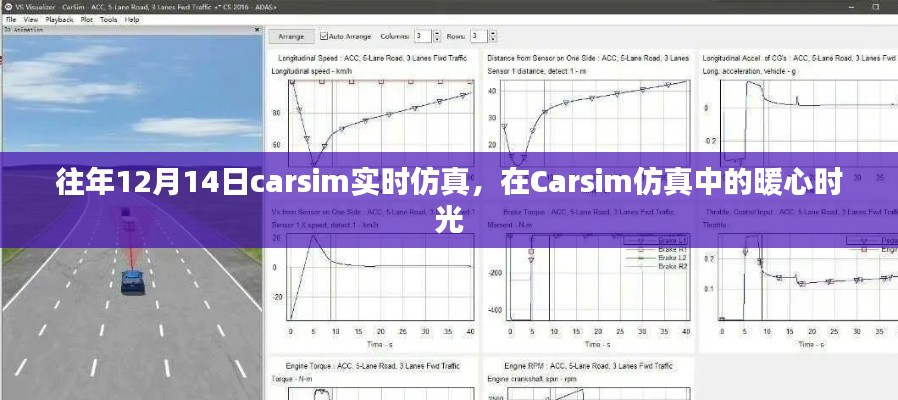Image resolution: width=898 pixels, height=400 pixels.
Task: Click inside the Rows number field
Action: click(476, 36)
